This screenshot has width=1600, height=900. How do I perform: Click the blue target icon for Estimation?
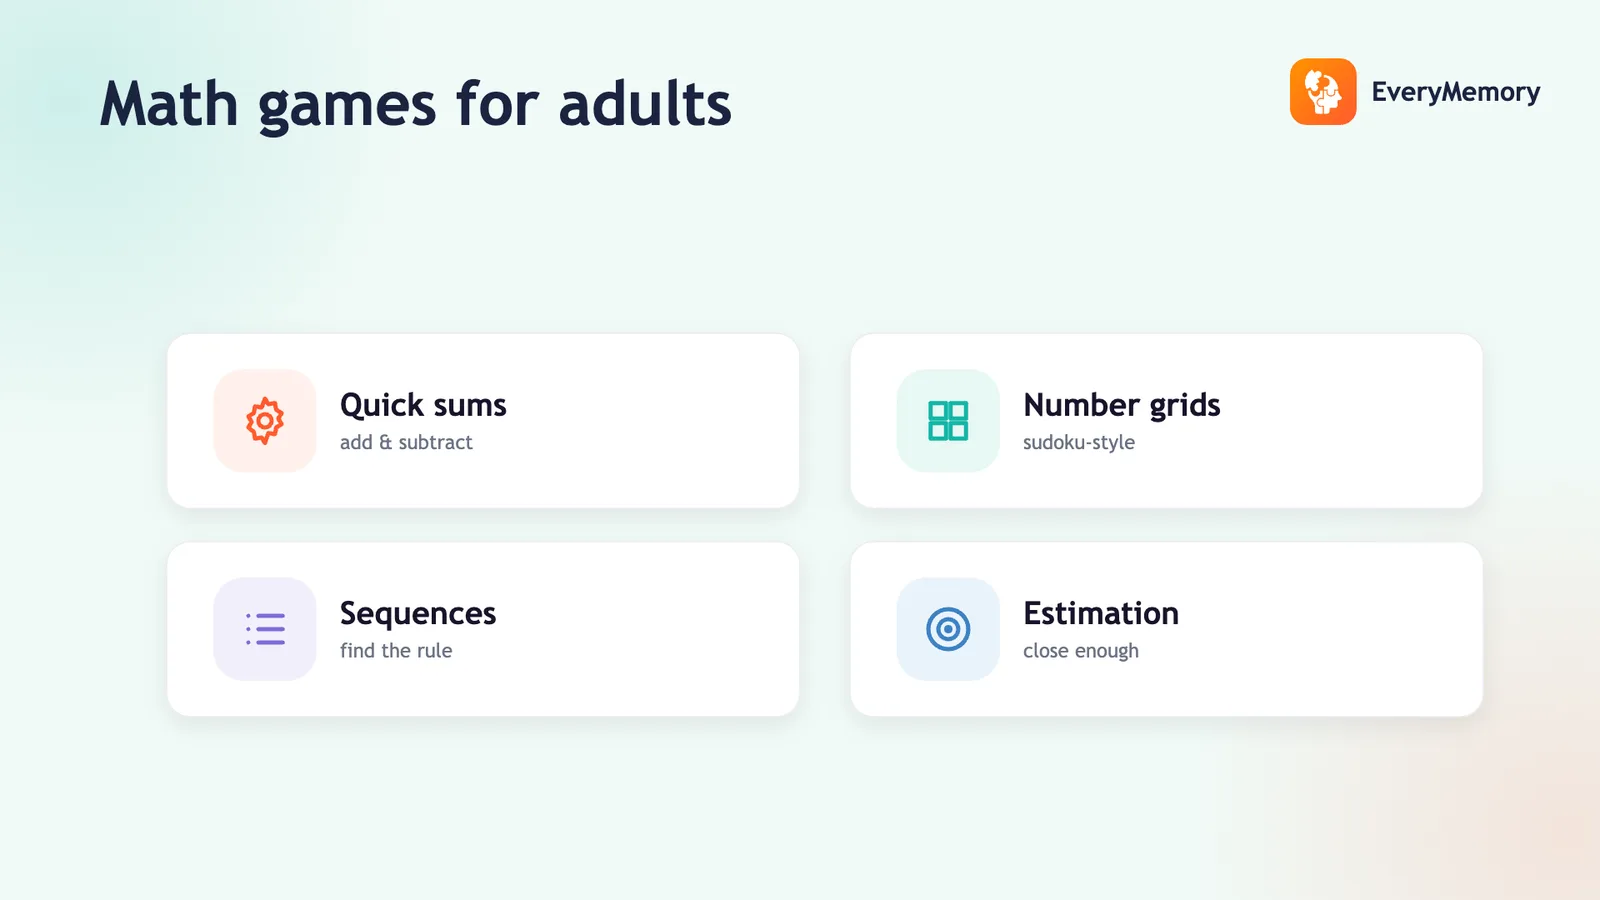coord(948,629)
